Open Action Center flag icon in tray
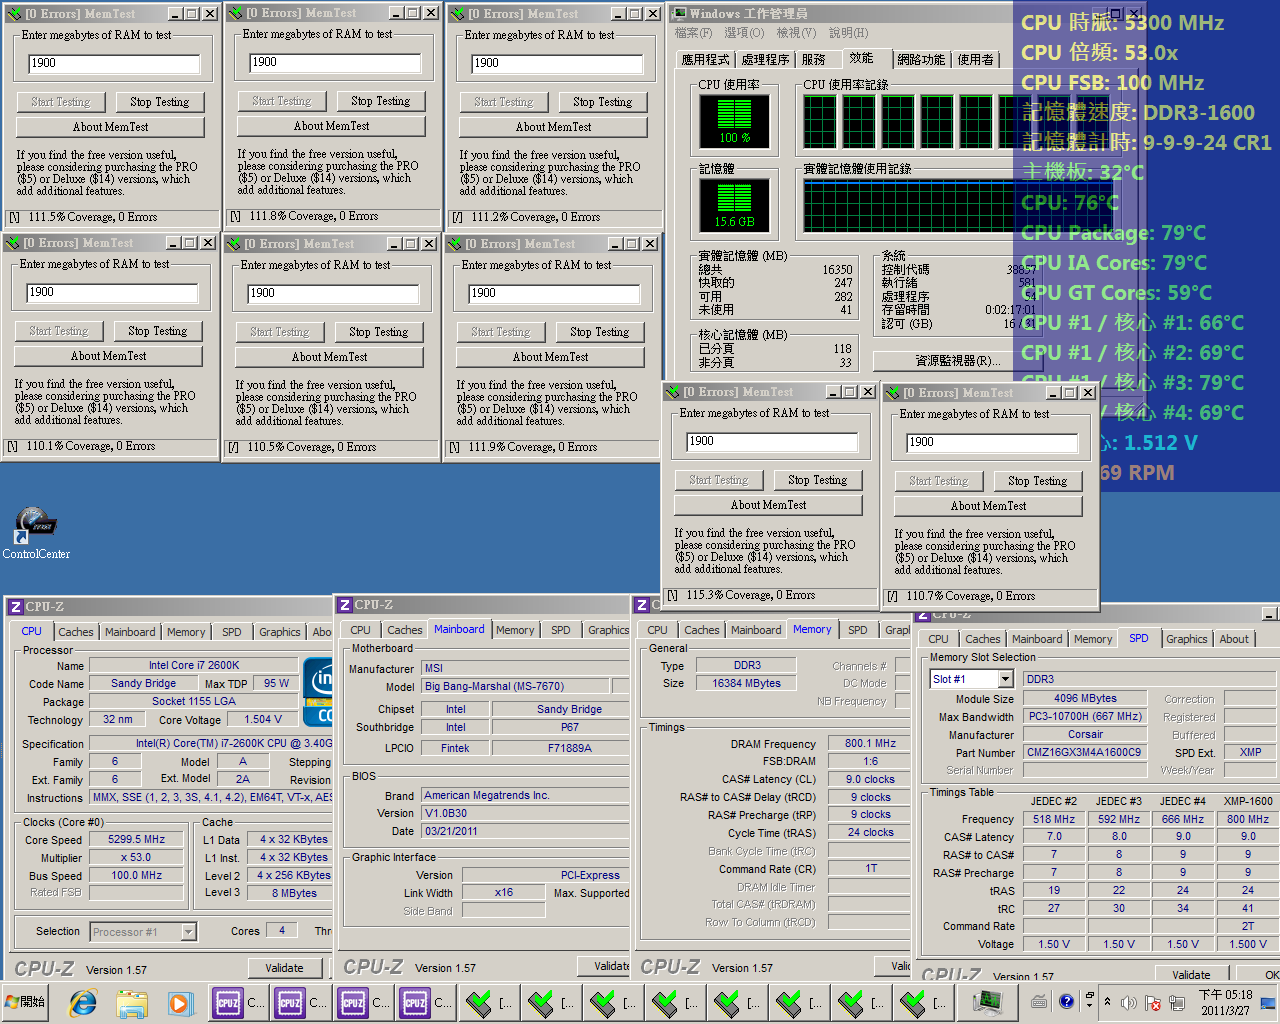Viewport: 1280px width, 1024px height. click(1152, 1002)
